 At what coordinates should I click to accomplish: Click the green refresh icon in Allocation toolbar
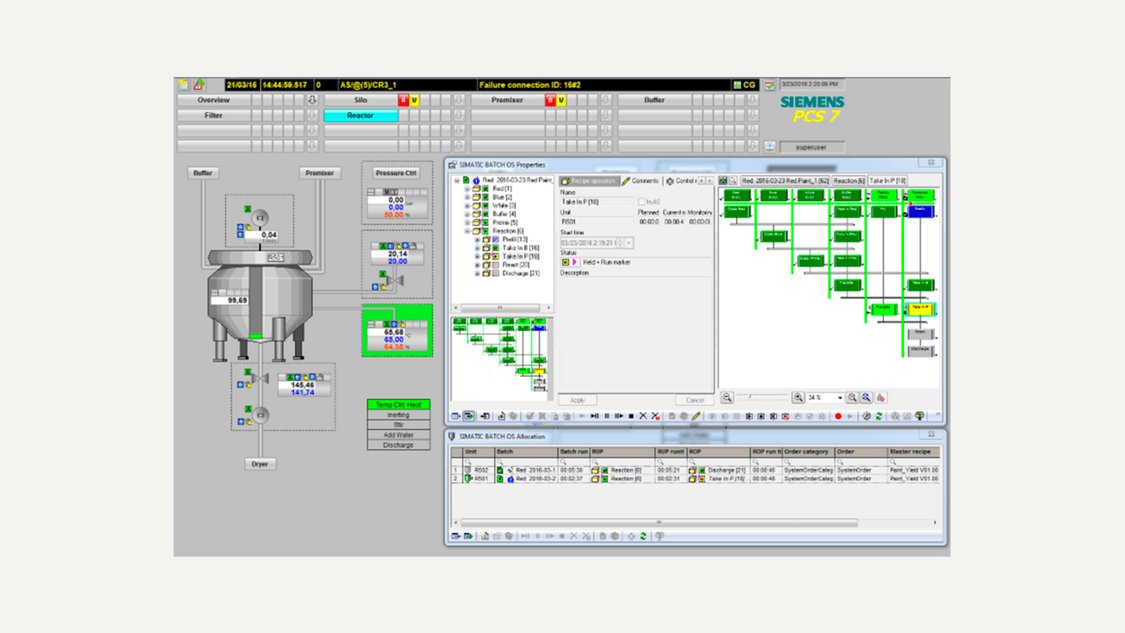(644, 536)
